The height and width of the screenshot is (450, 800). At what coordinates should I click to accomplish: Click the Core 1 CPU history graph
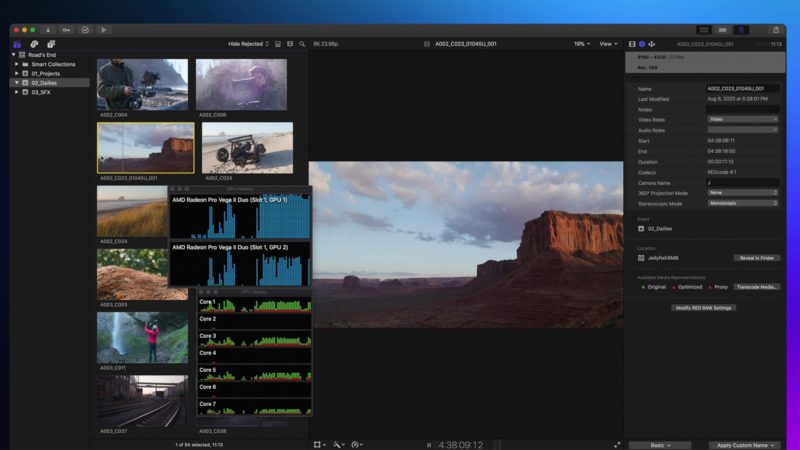point(255,305)
